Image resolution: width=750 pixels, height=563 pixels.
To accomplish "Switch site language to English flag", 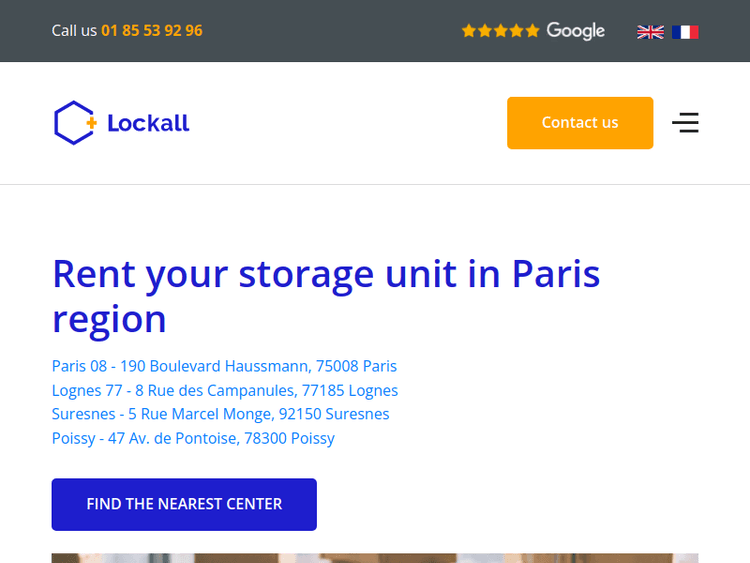I will pyautogui.click(x=650, y=32).
